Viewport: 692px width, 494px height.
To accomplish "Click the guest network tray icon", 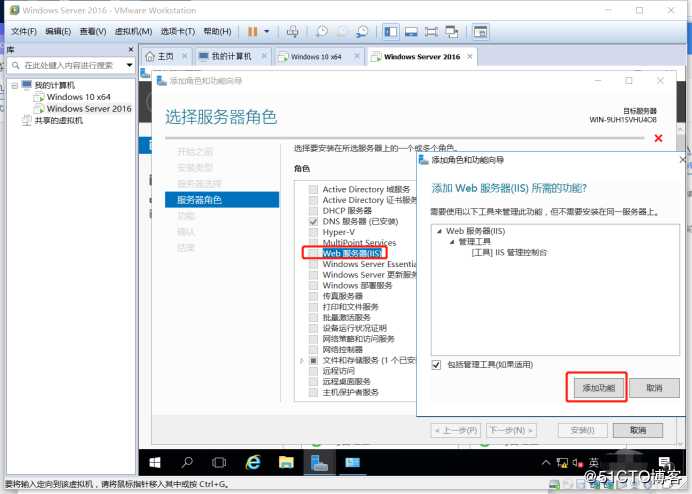I will [562, 463].
